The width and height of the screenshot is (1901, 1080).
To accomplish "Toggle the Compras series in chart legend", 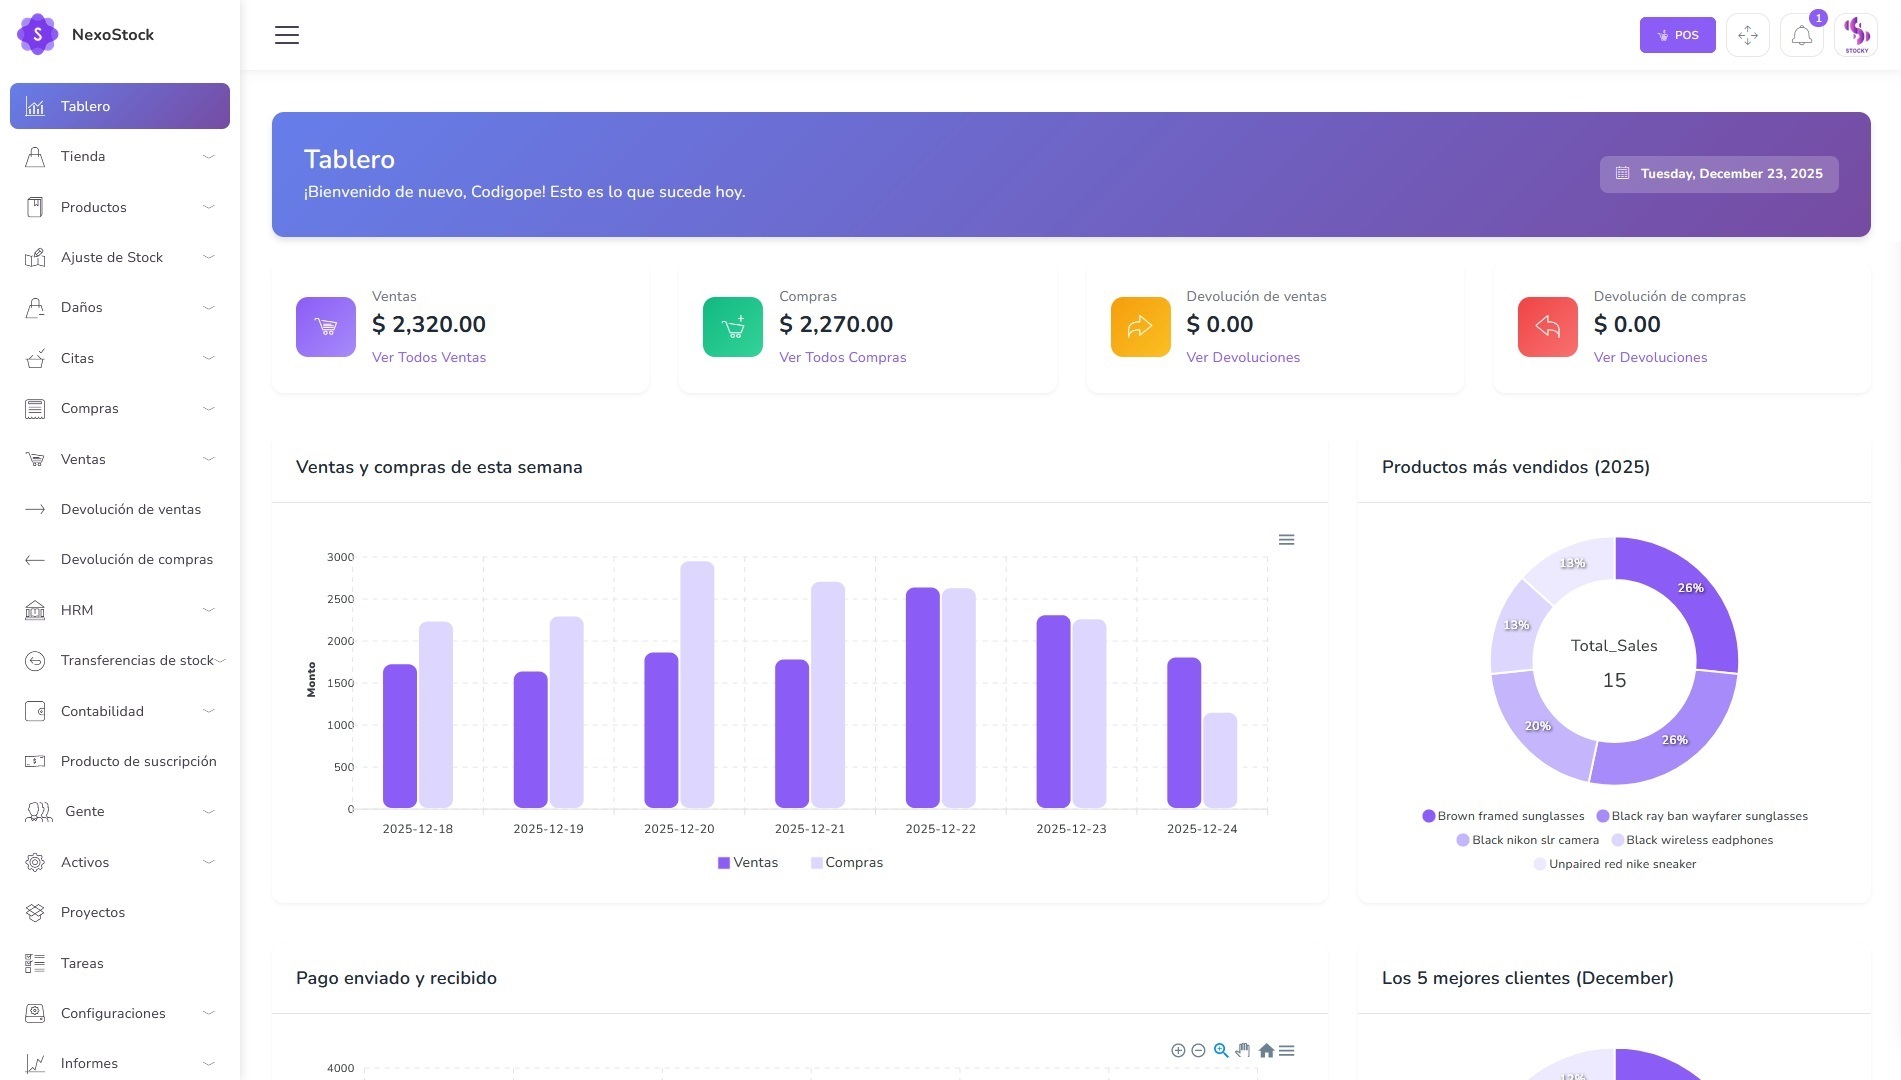I will [x=847, y=863].
